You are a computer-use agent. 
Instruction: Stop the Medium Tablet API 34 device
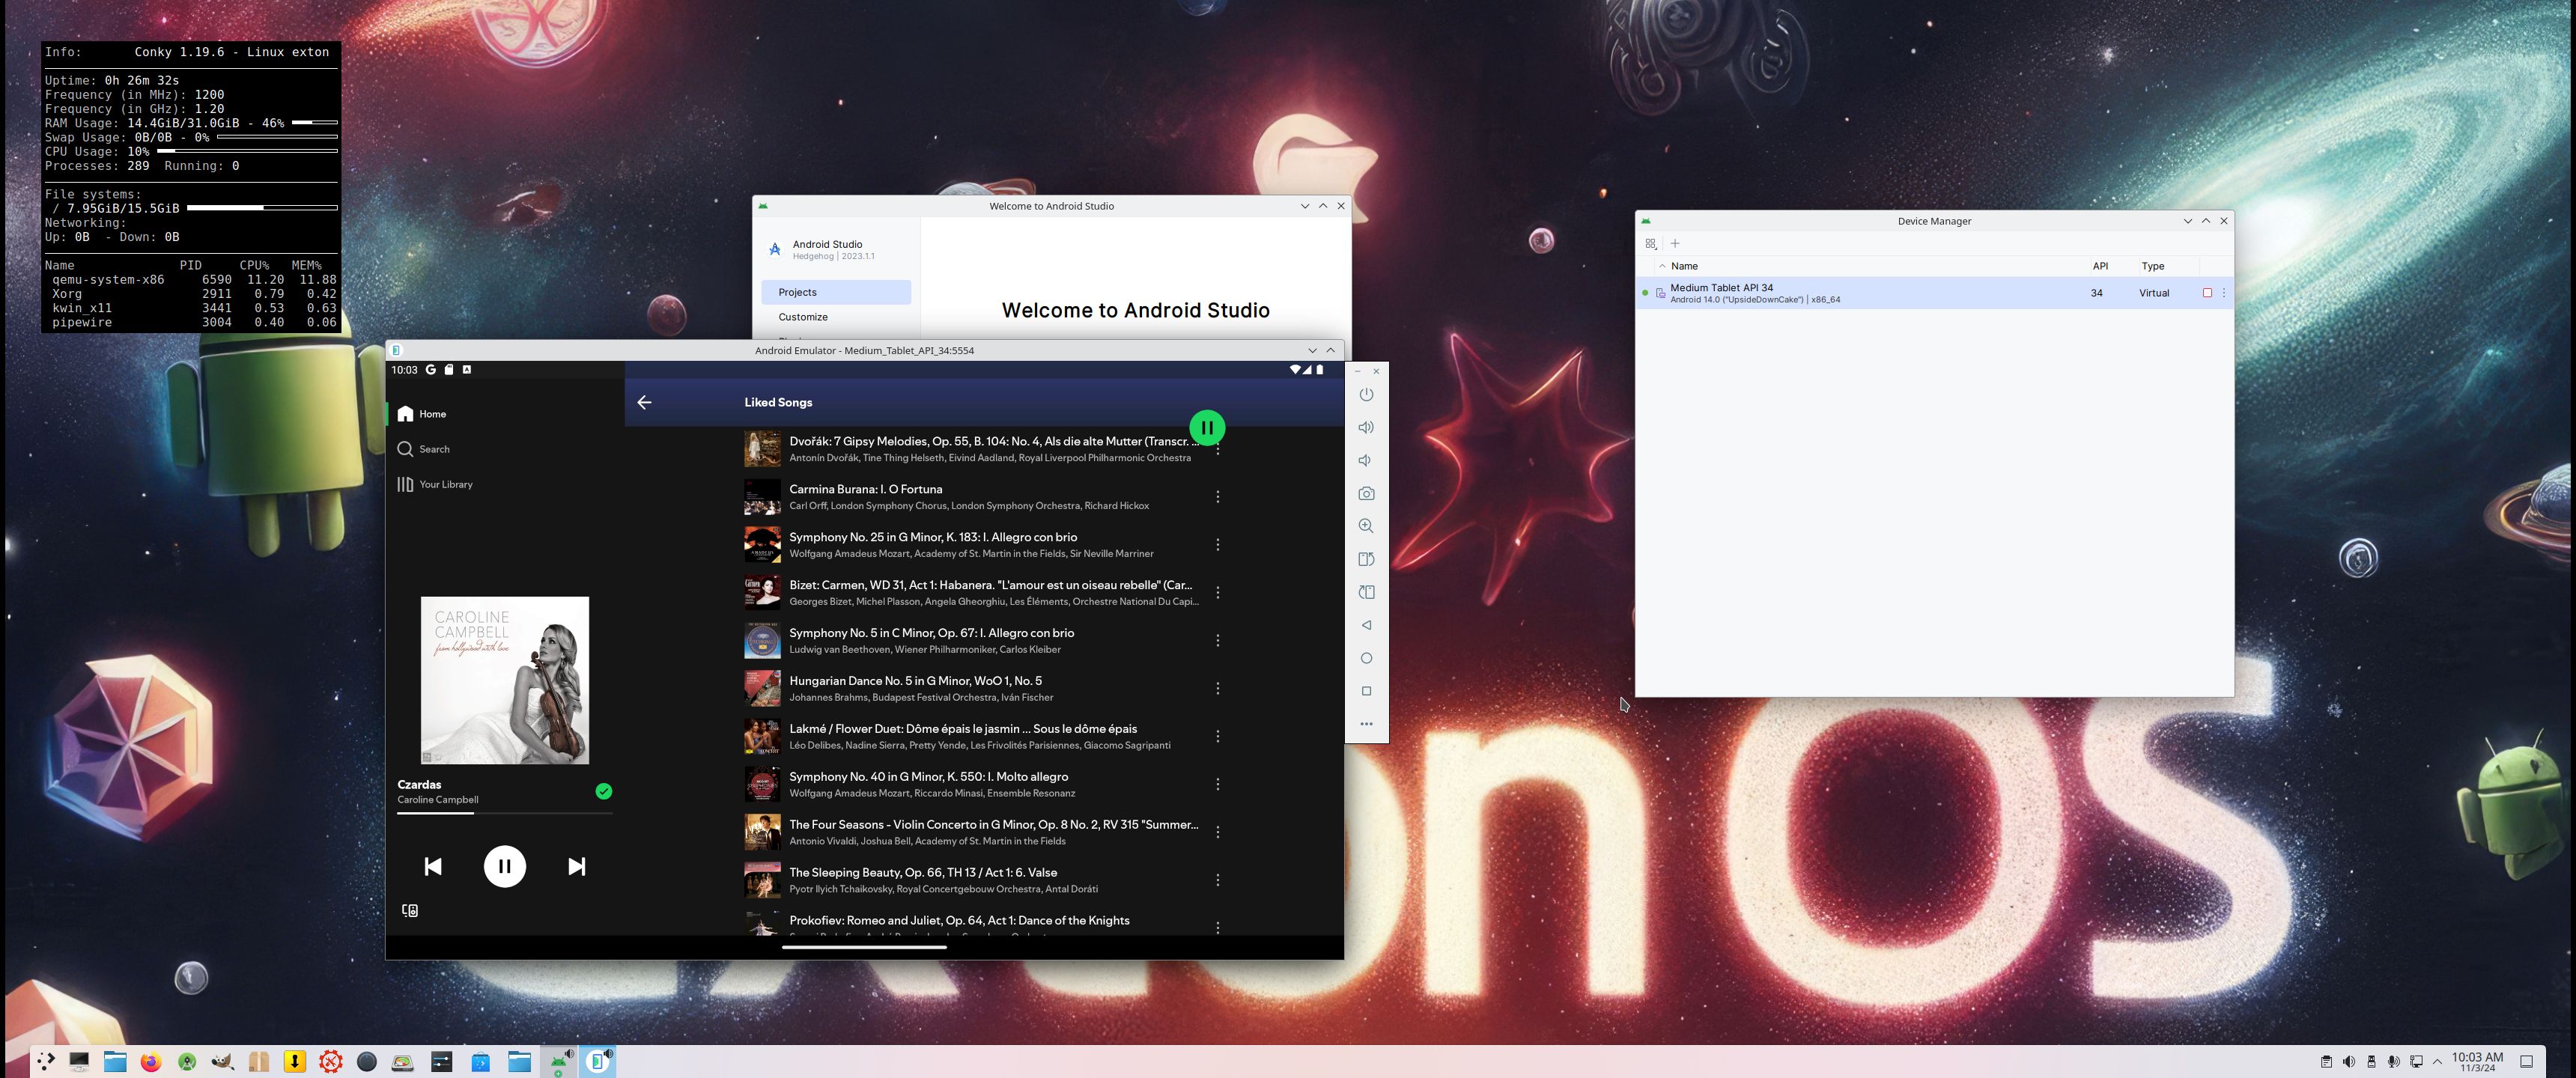coord(2207,293)
